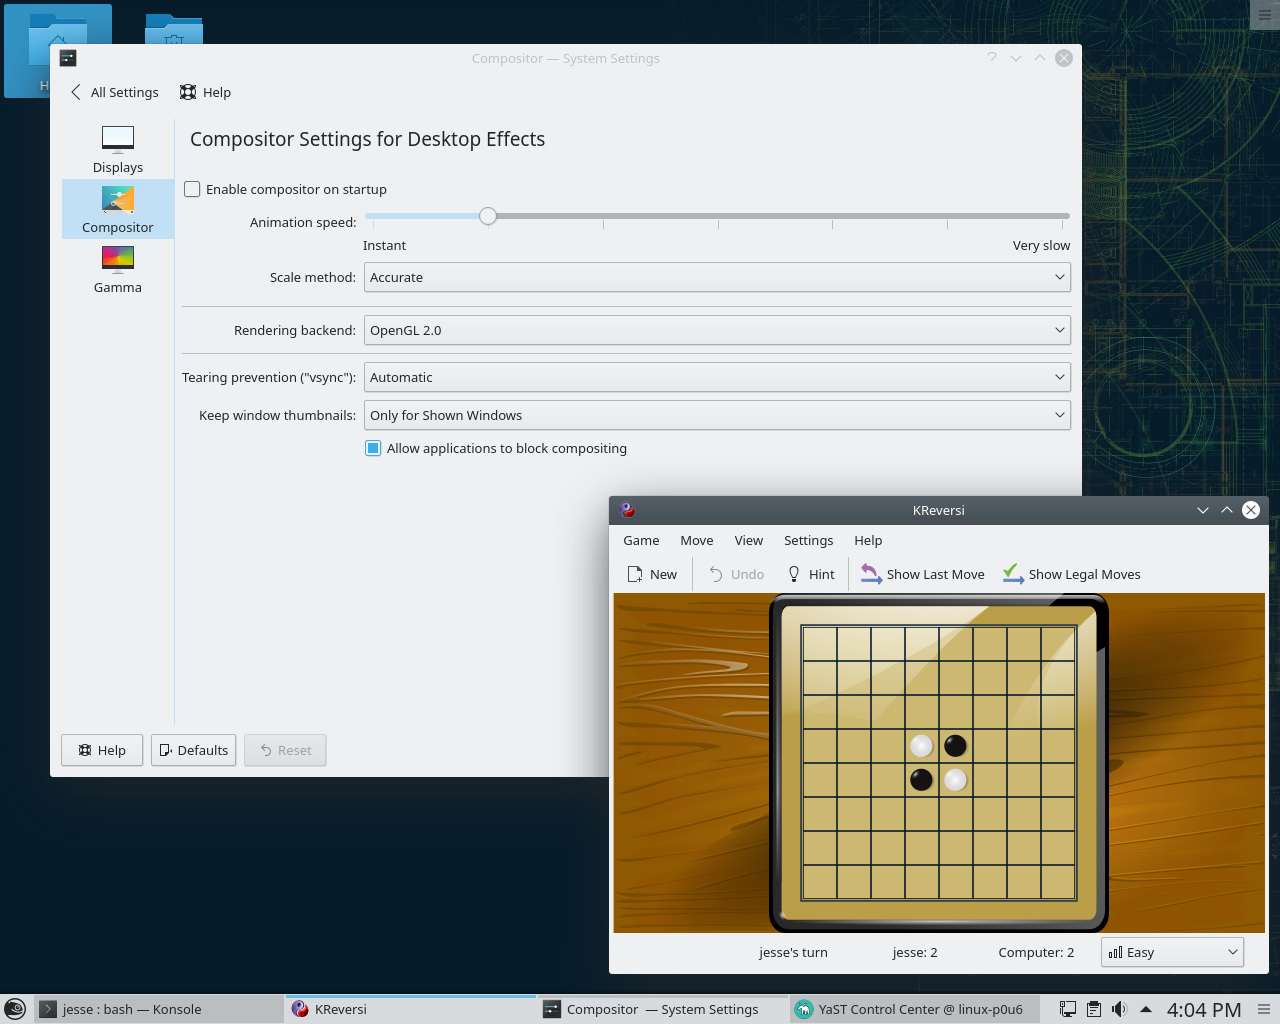Open the Game menu in KReversi
Image resolution: width=1280 pixels, height=1024 pixels.
click(x=641, y=540)
